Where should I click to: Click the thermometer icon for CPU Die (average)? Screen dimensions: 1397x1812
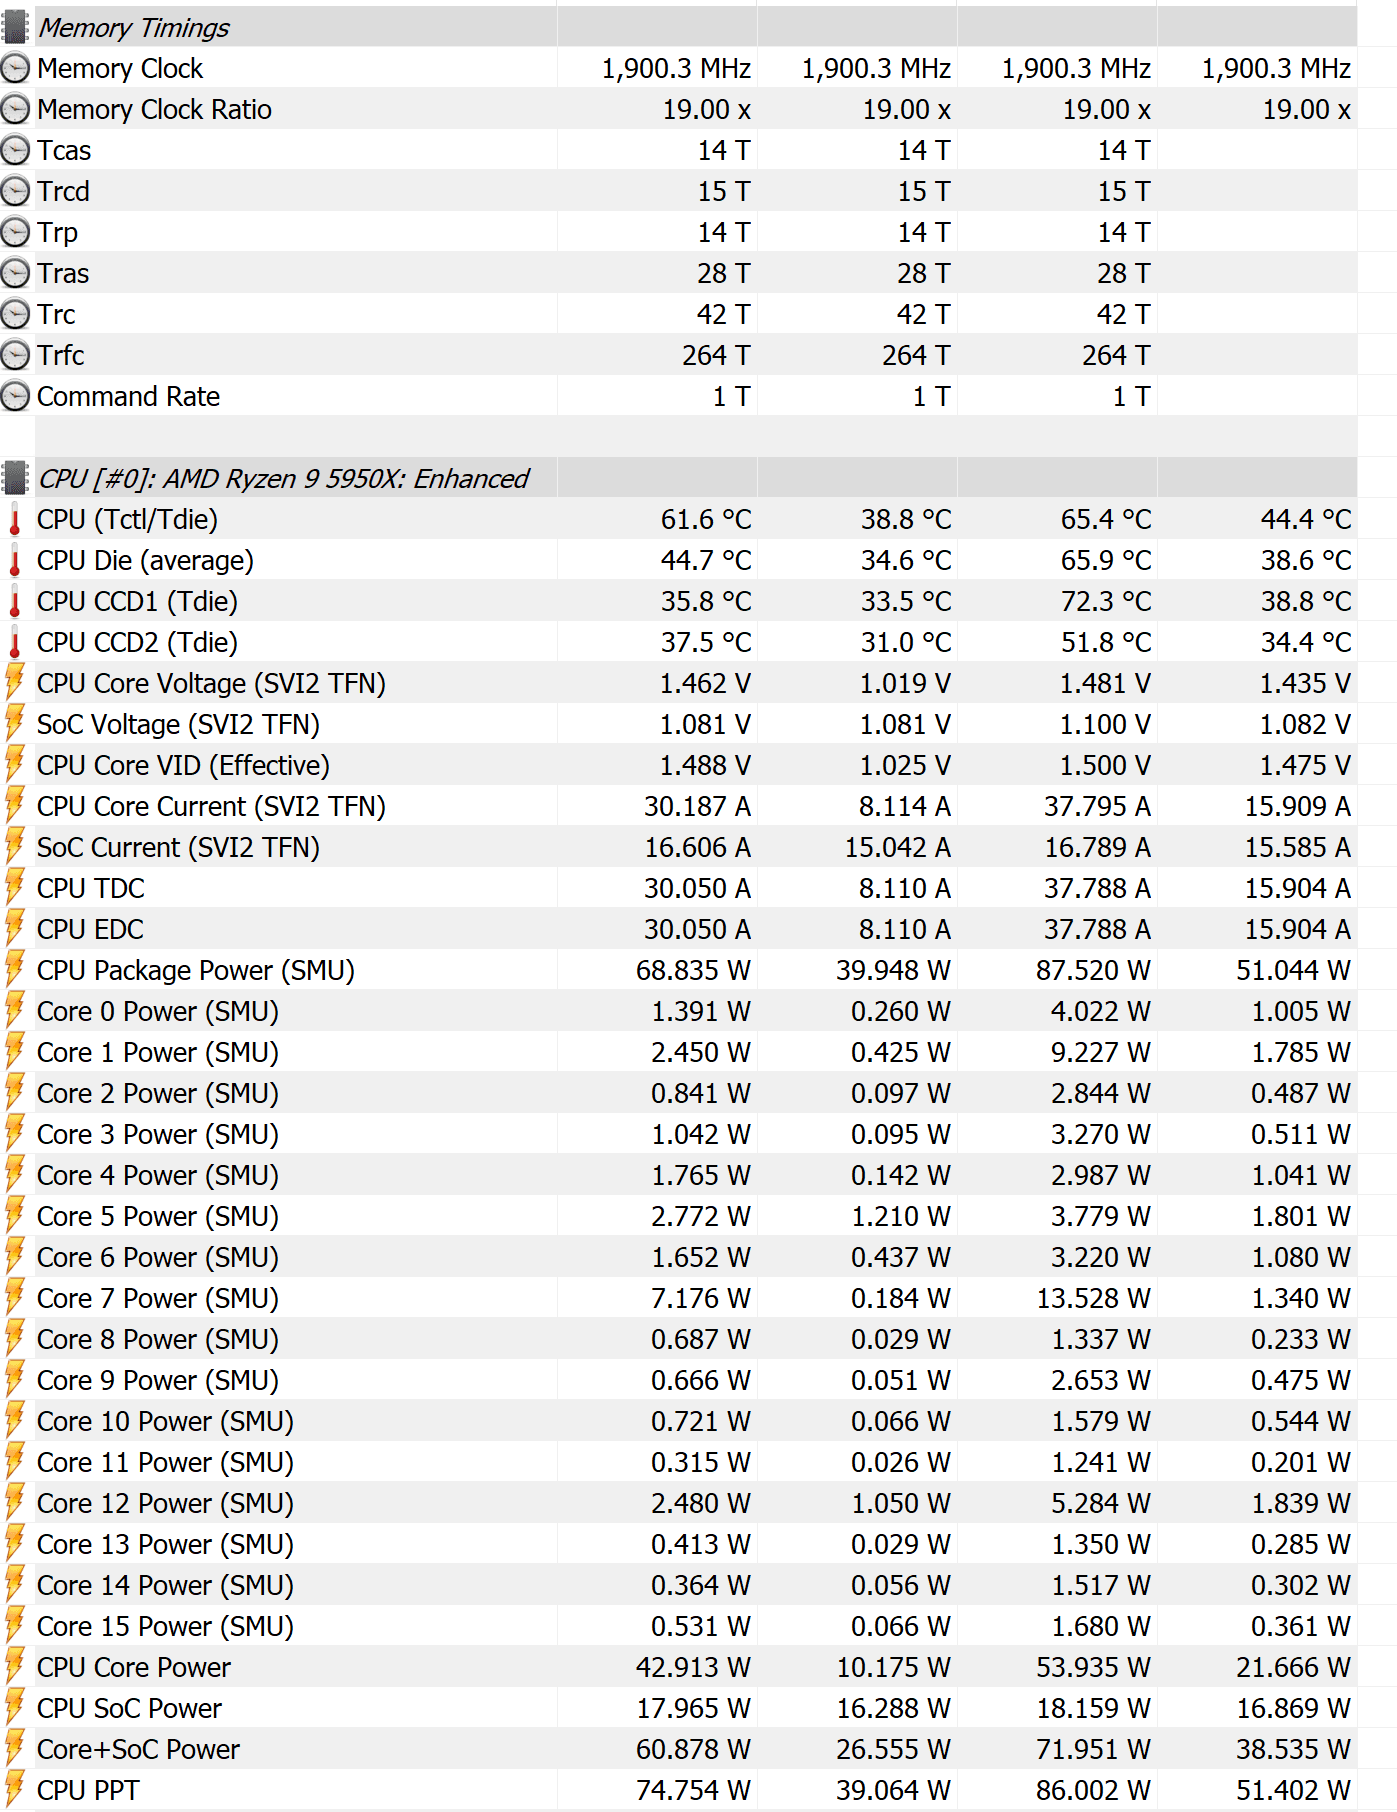[x=15, y=560]
